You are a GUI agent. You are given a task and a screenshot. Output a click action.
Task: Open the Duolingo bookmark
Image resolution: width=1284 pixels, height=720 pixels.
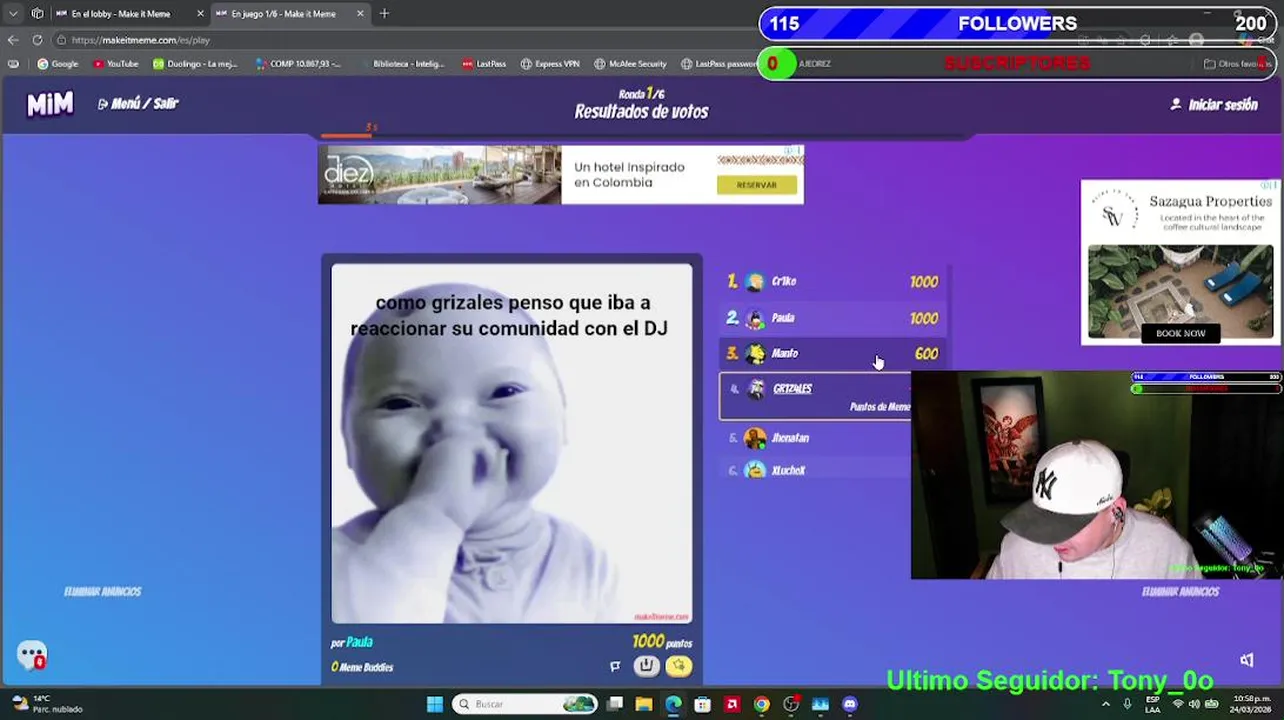pos(195,64)
